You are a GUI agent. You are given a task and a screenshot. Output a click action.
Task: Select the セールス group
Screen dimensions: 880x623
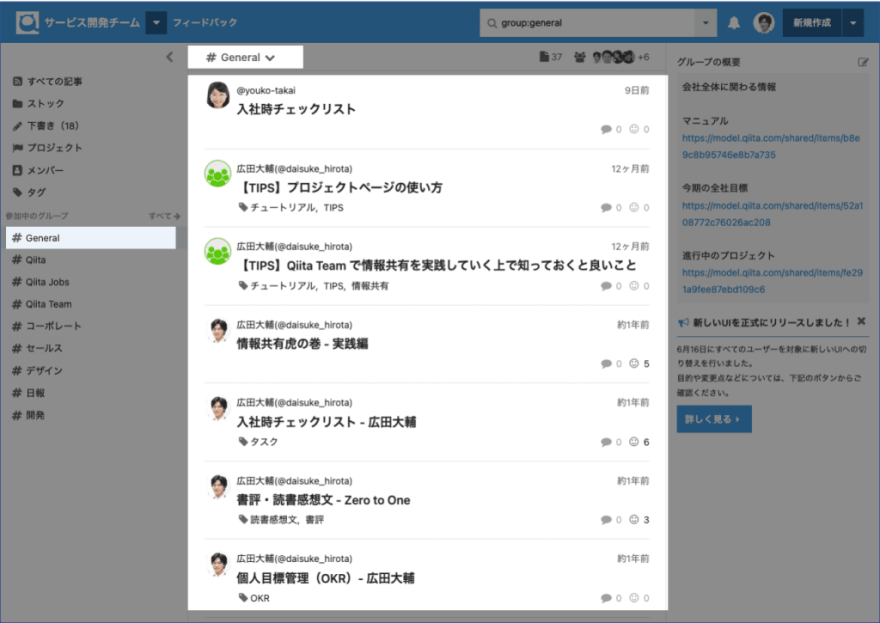coord(37,348)
